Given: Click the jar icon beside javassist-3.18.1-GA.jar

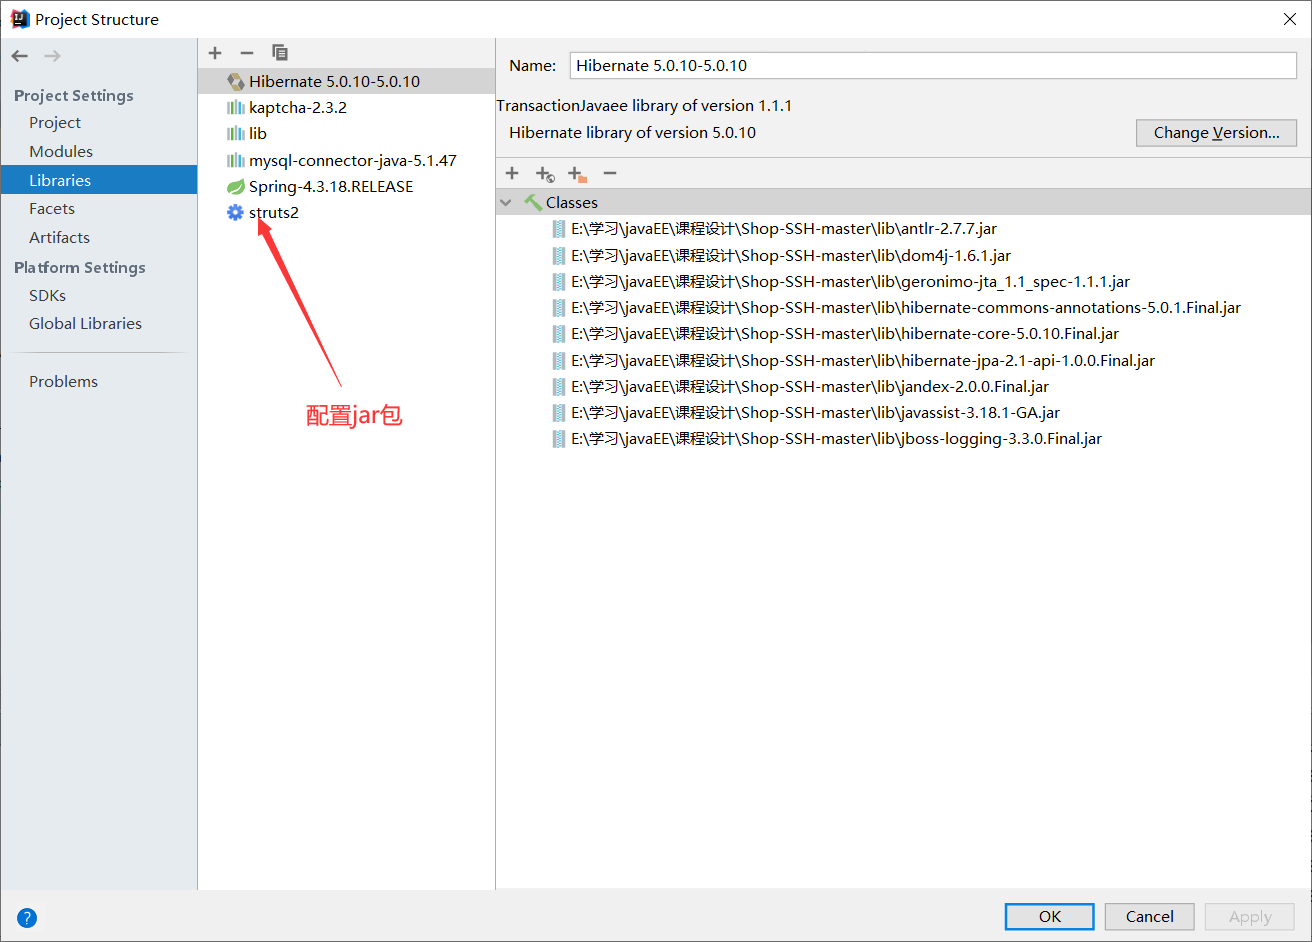Looking at the screenshot, I should pos(559,412).
